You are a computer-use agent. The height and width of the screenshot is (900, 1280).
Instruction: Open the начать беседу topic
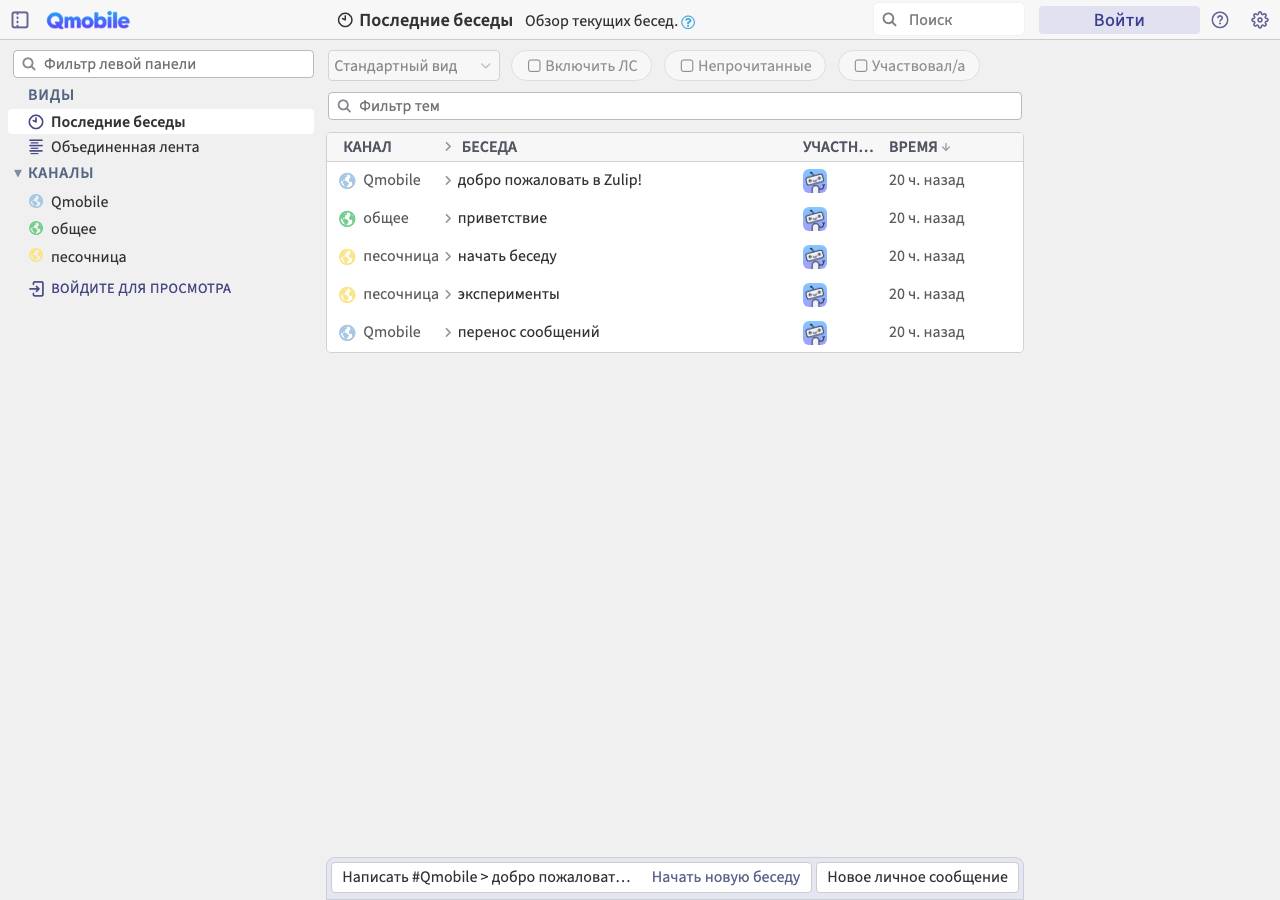[507, 256]
